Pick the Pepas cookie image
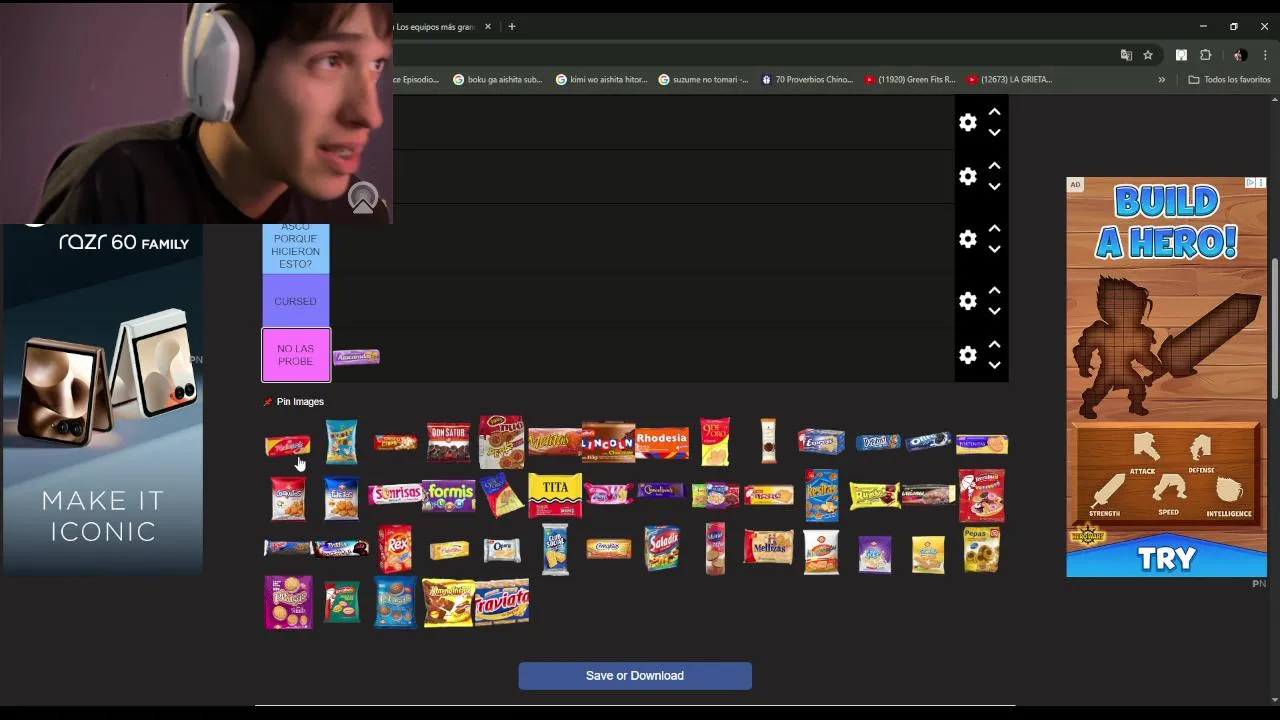This screenshot has width=1280, height=720. 981,549
